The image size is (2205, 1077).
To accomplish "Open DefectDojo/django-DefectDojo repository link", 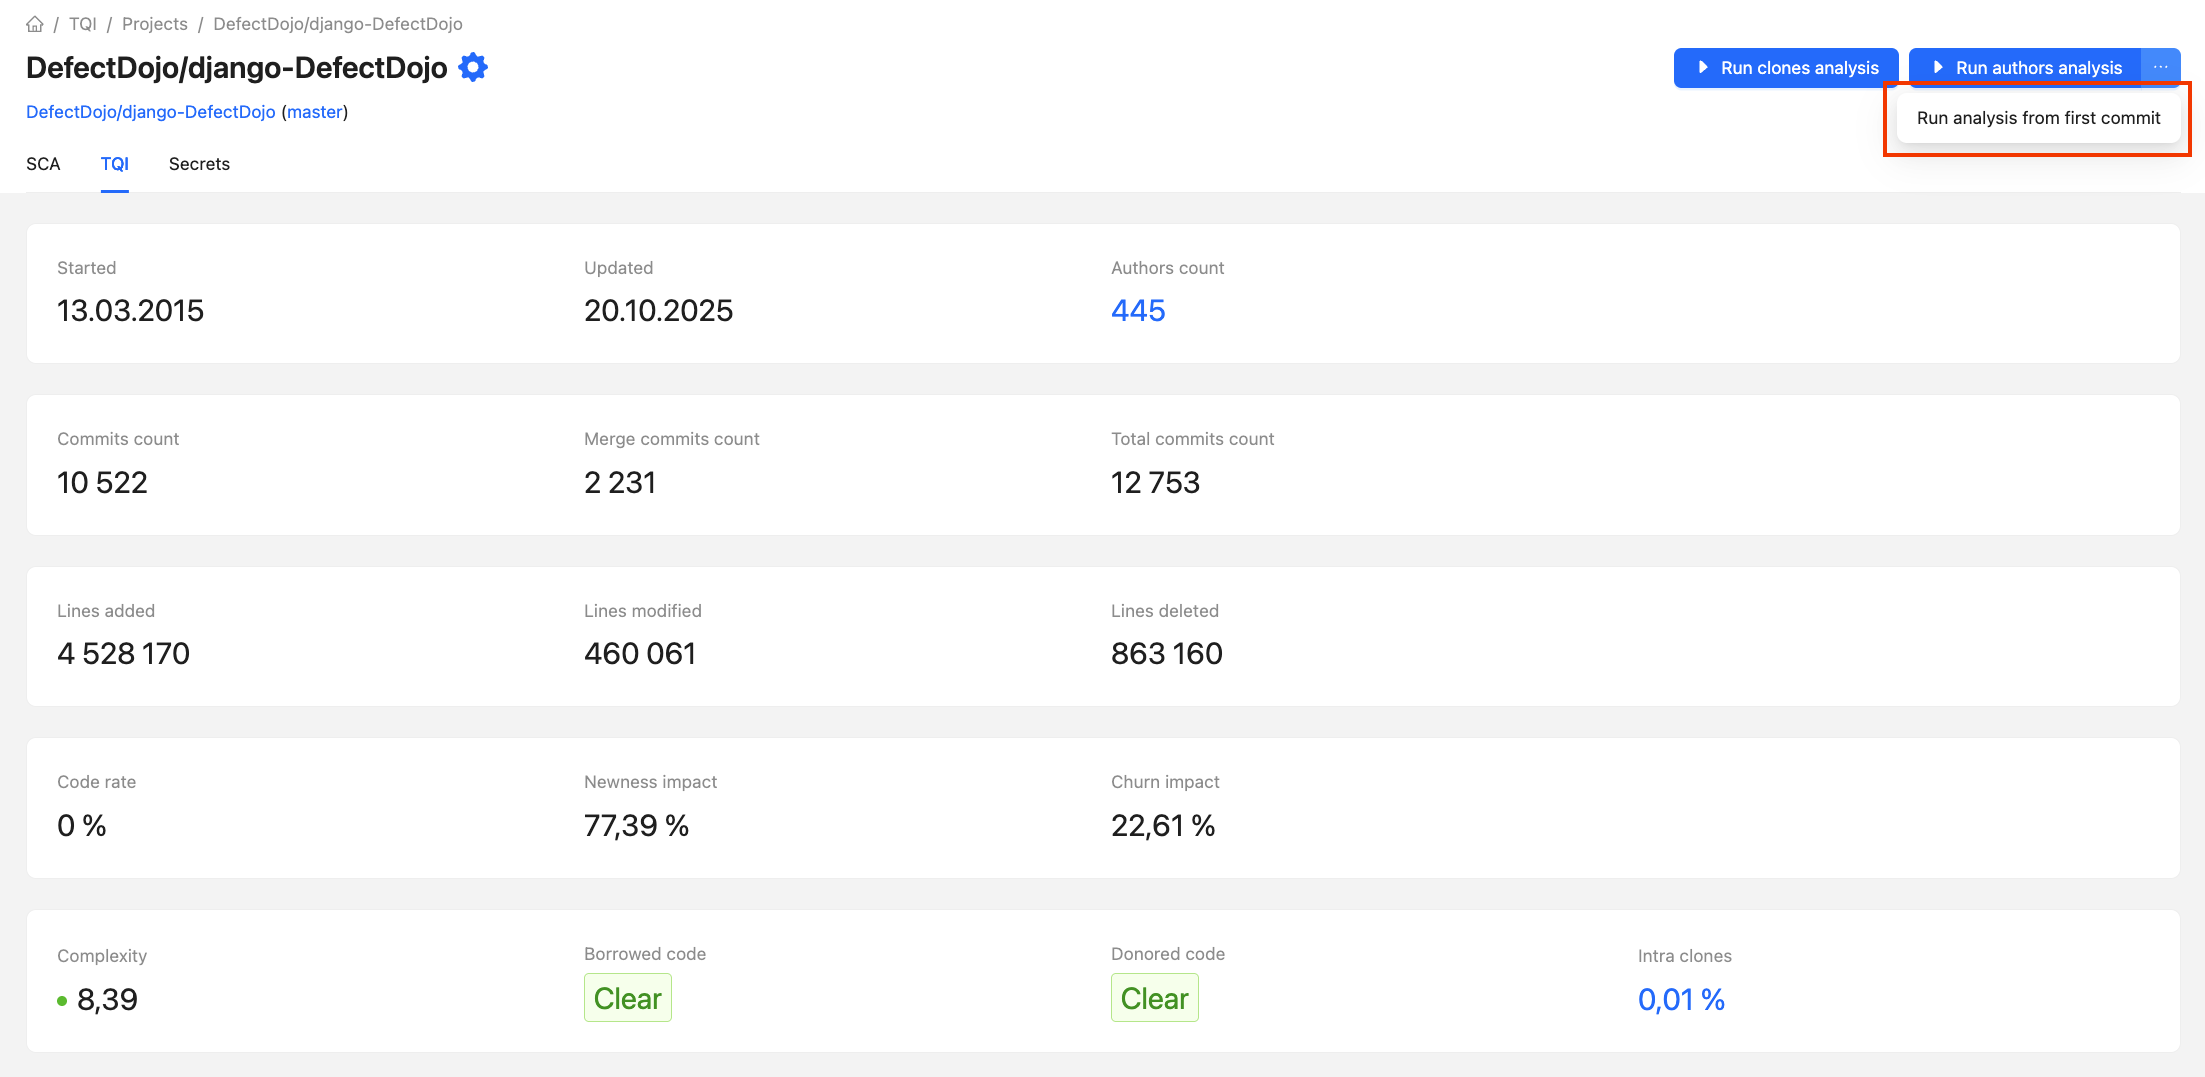I will [151, 112].
